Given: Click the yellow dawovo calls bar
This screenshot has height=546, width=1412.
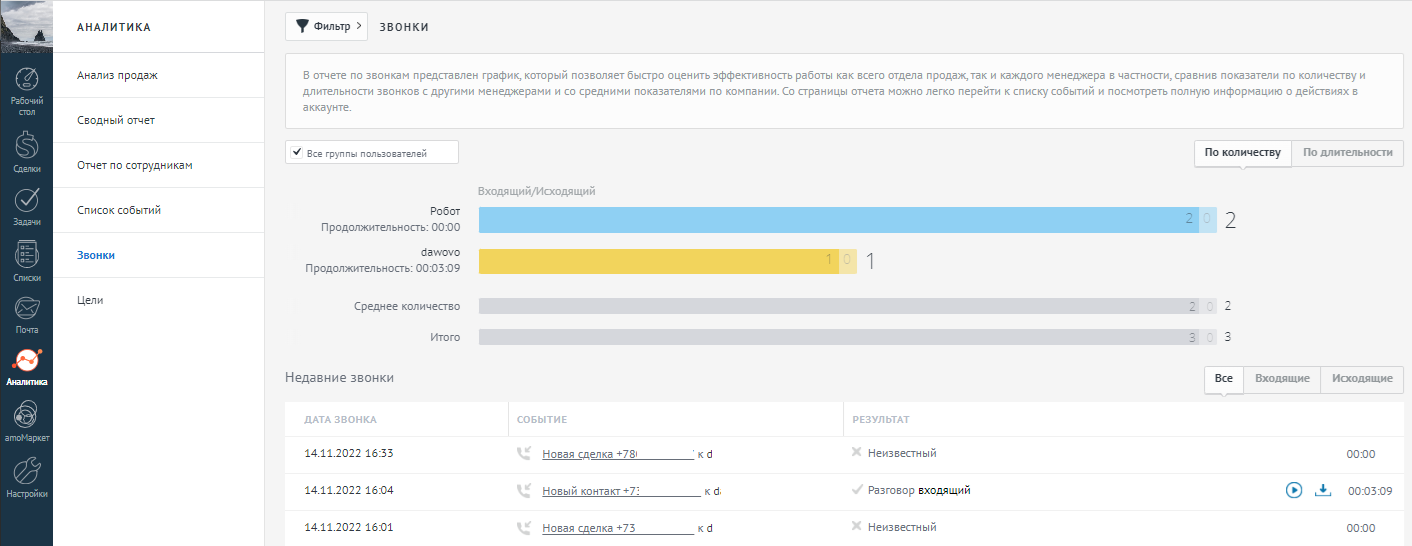Looking at the screenshot, I should tap(668, 261).
